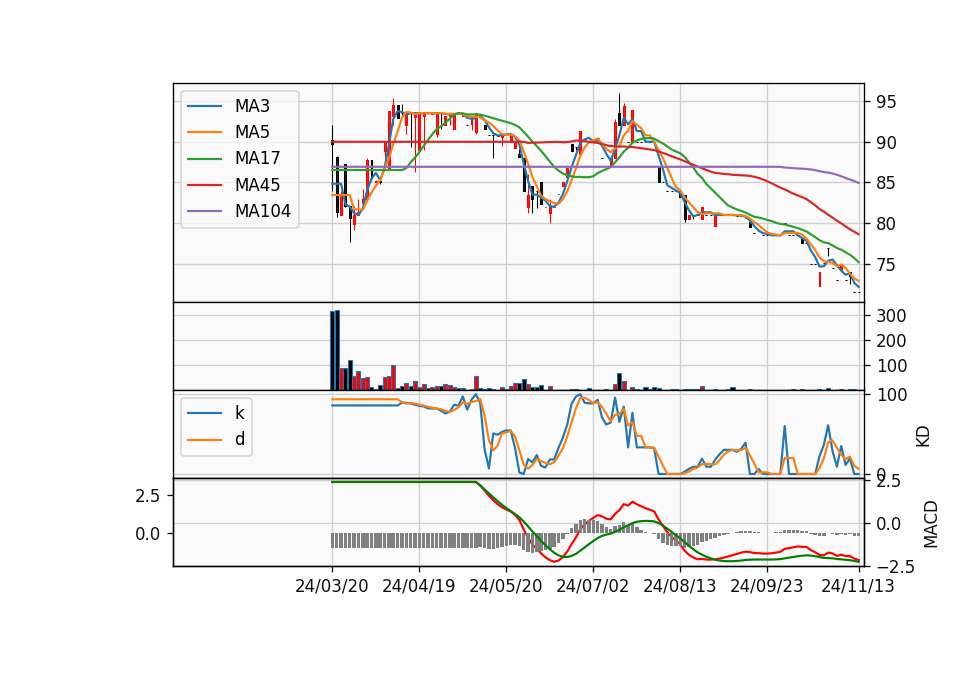The height and width of the screenshot is (690, 960).
Task: Click the 24/08/13 date tick label
Action: click(x=680, y=586)
